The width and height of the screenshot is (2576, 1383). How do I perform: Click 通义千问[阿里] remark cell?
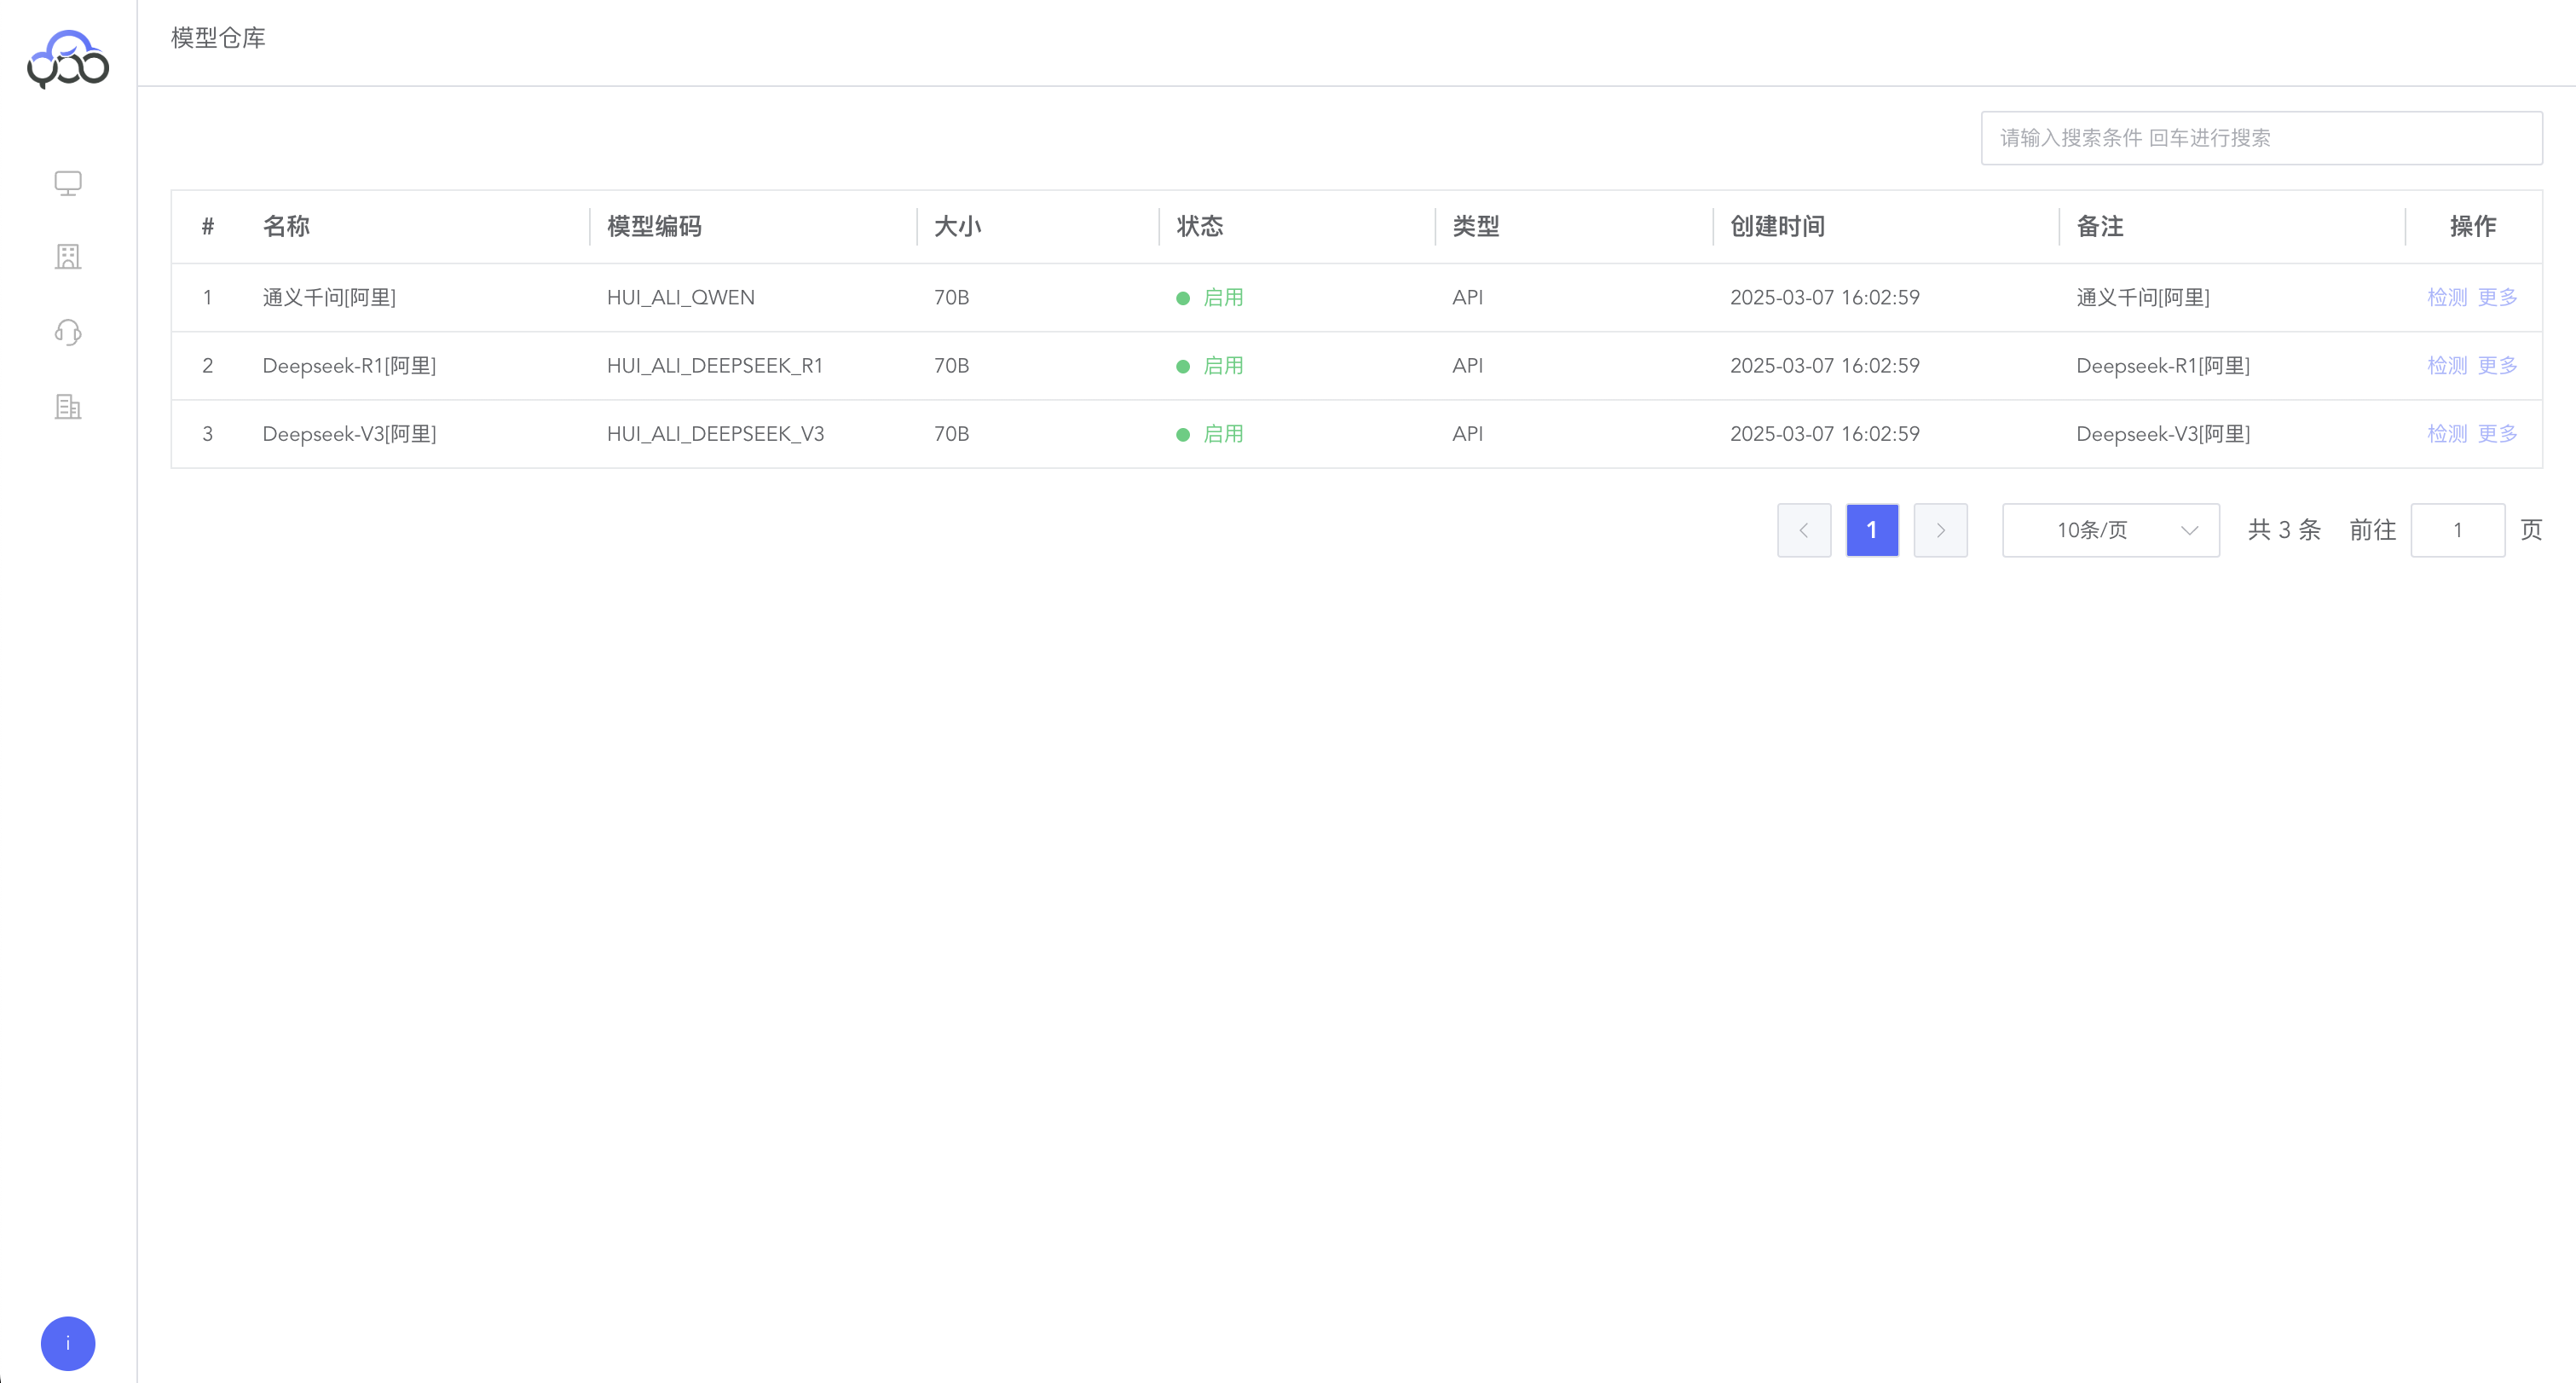(x=2143, y=297)
